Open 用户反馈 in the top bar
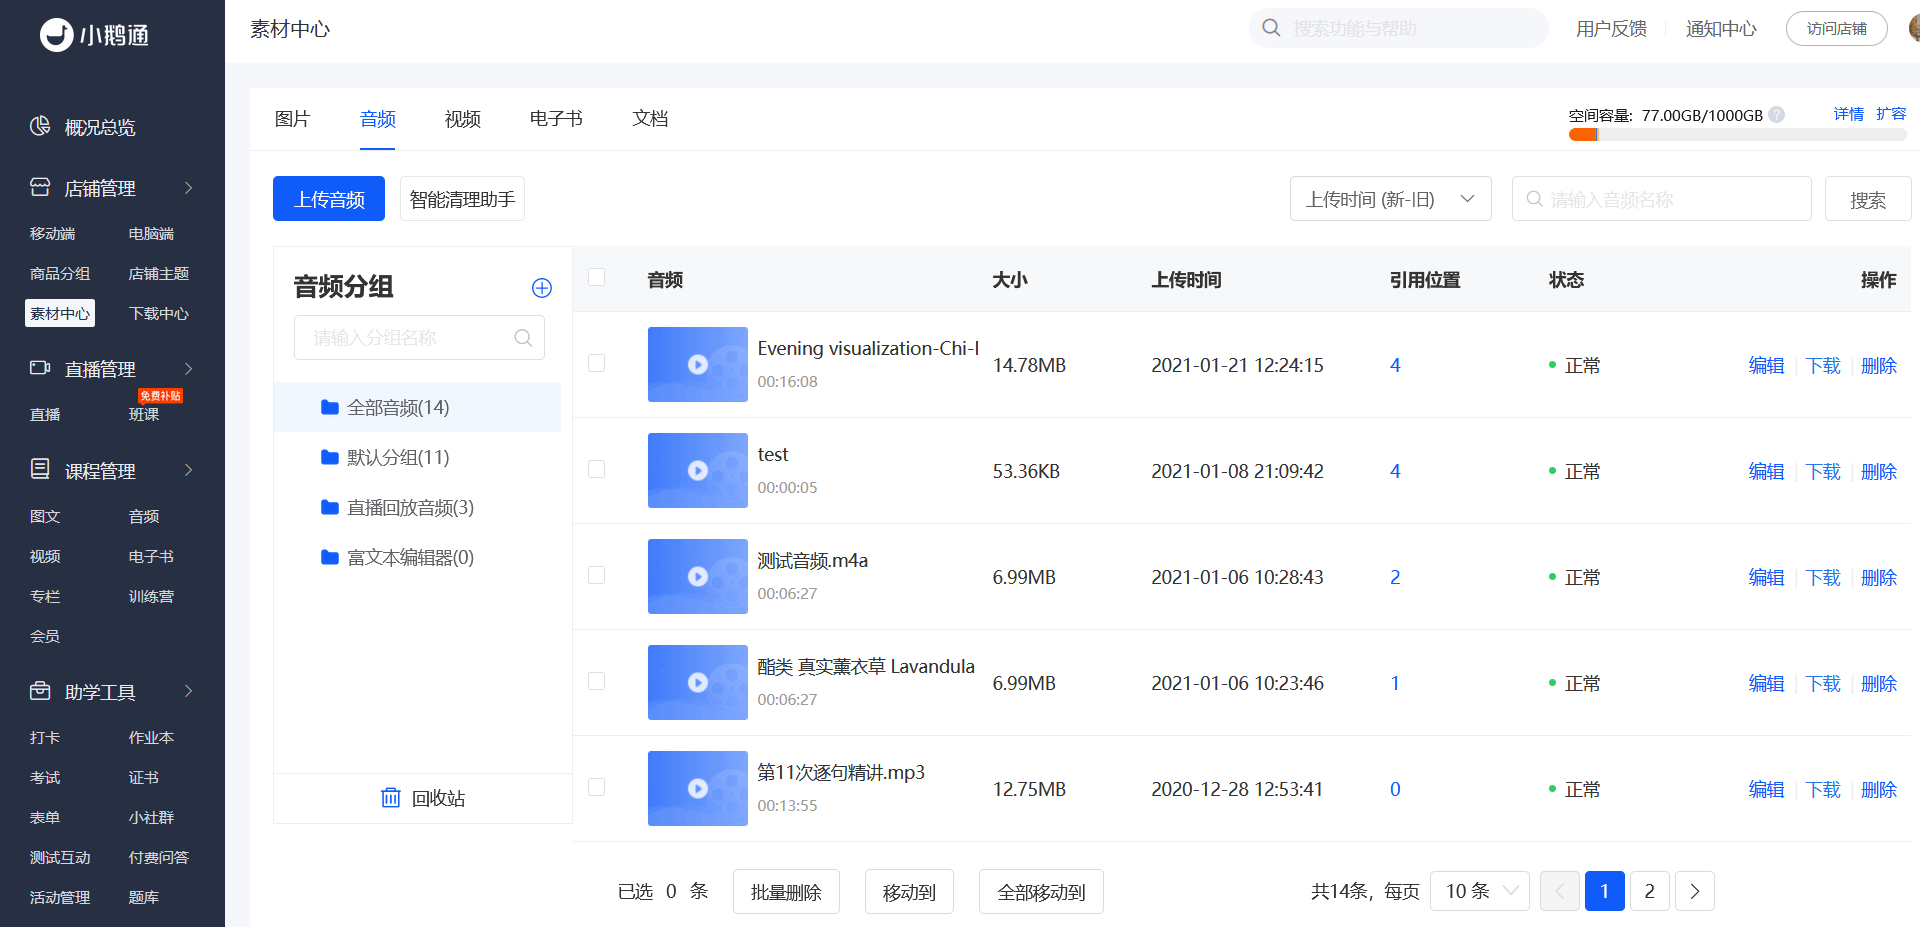The height and width of the screenshot is (927, 1920). tap(1611, 28)
